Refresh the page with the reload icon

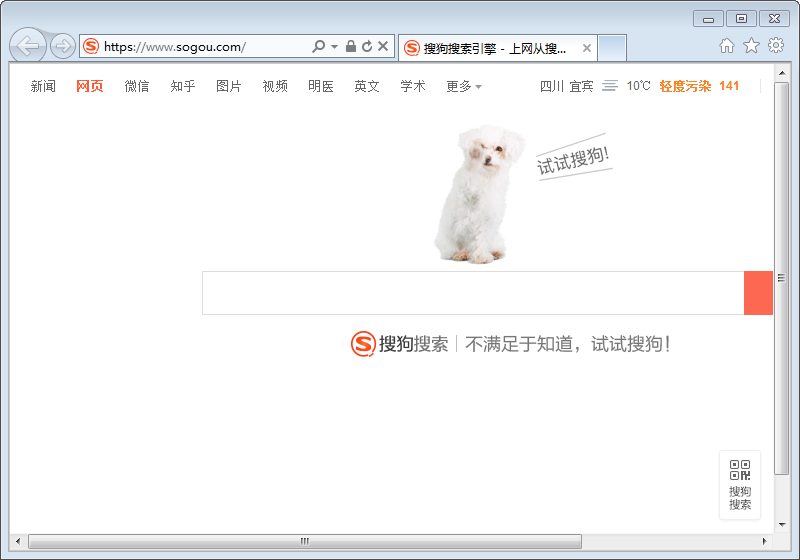pos(367,46)
